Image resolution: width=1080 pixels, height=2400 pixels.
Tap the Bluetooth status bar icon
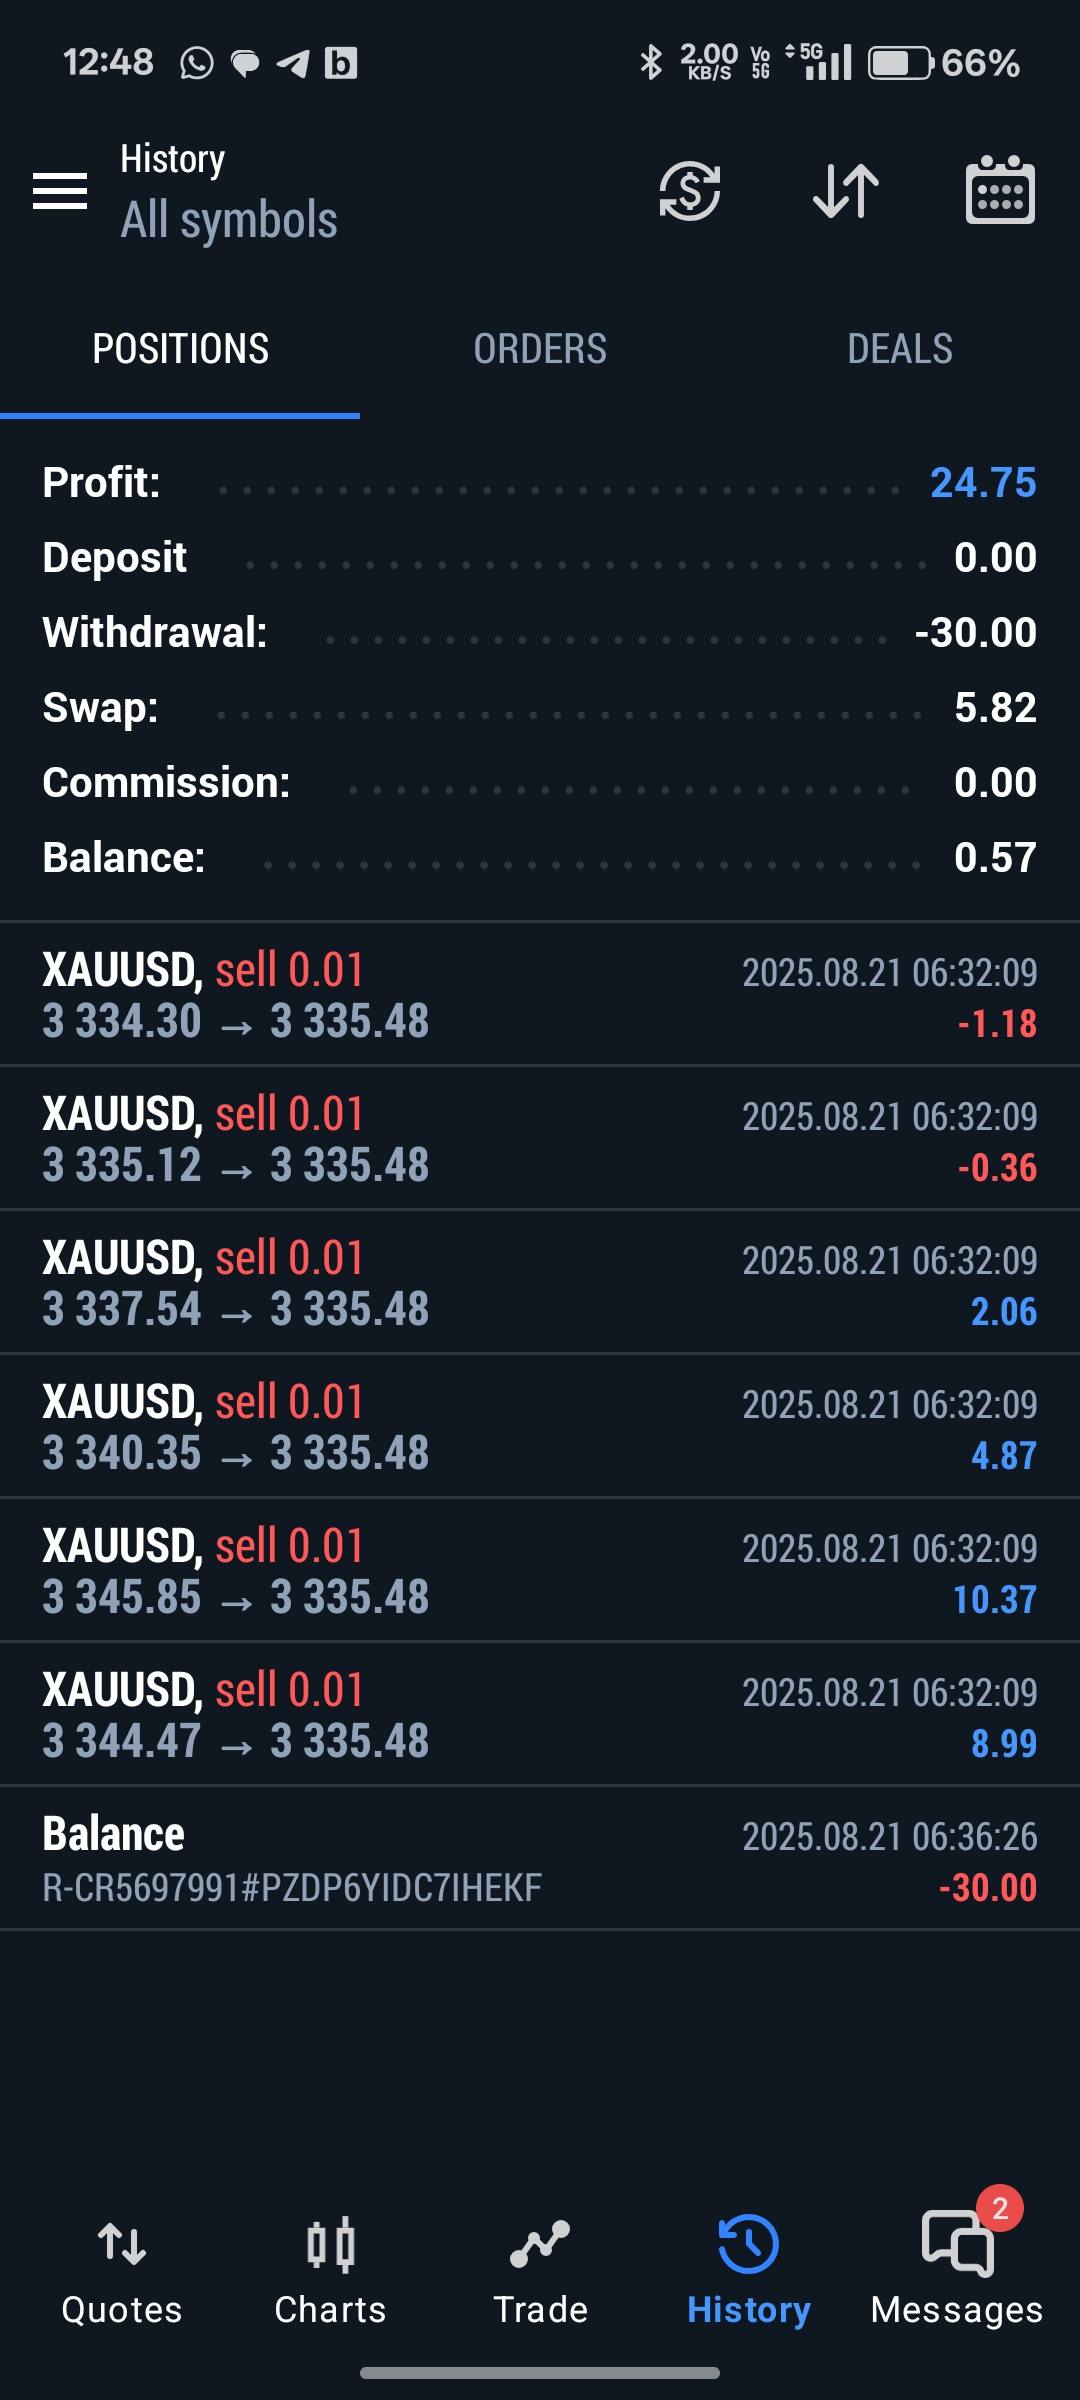point(651,62)
